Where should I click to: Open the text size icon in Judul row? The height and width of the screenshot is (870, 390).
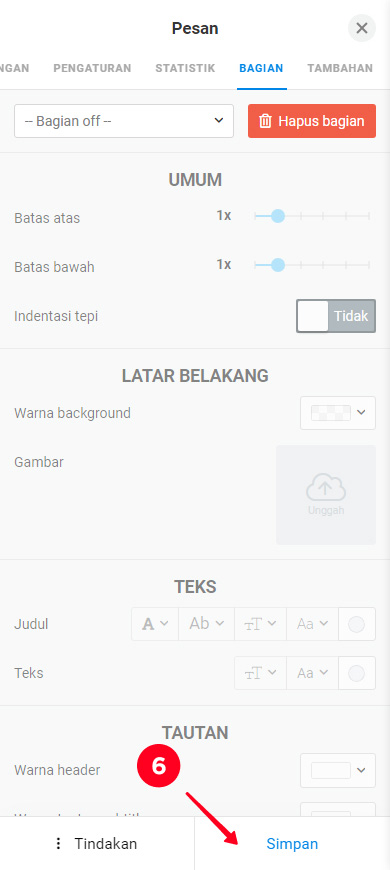(x=260, y=624)
